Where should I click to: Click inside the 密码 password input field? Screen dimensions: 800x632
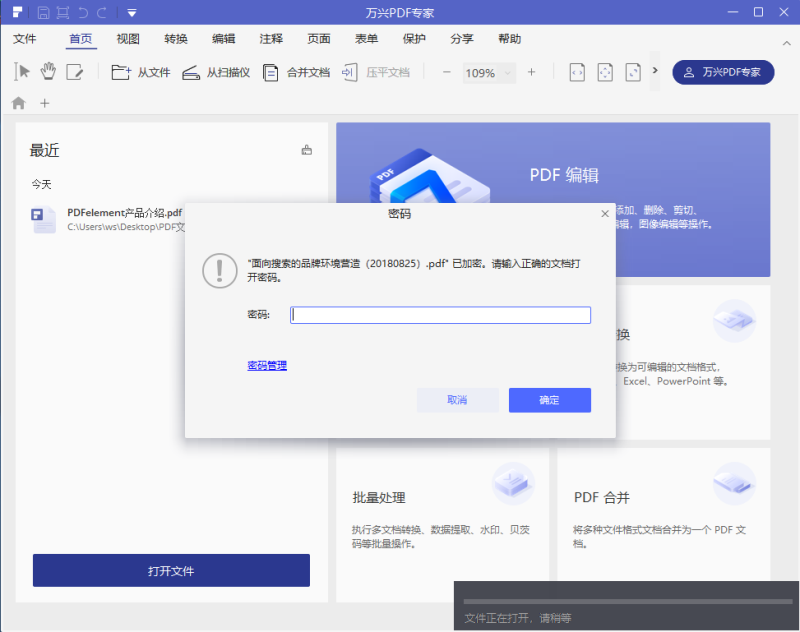440,314
